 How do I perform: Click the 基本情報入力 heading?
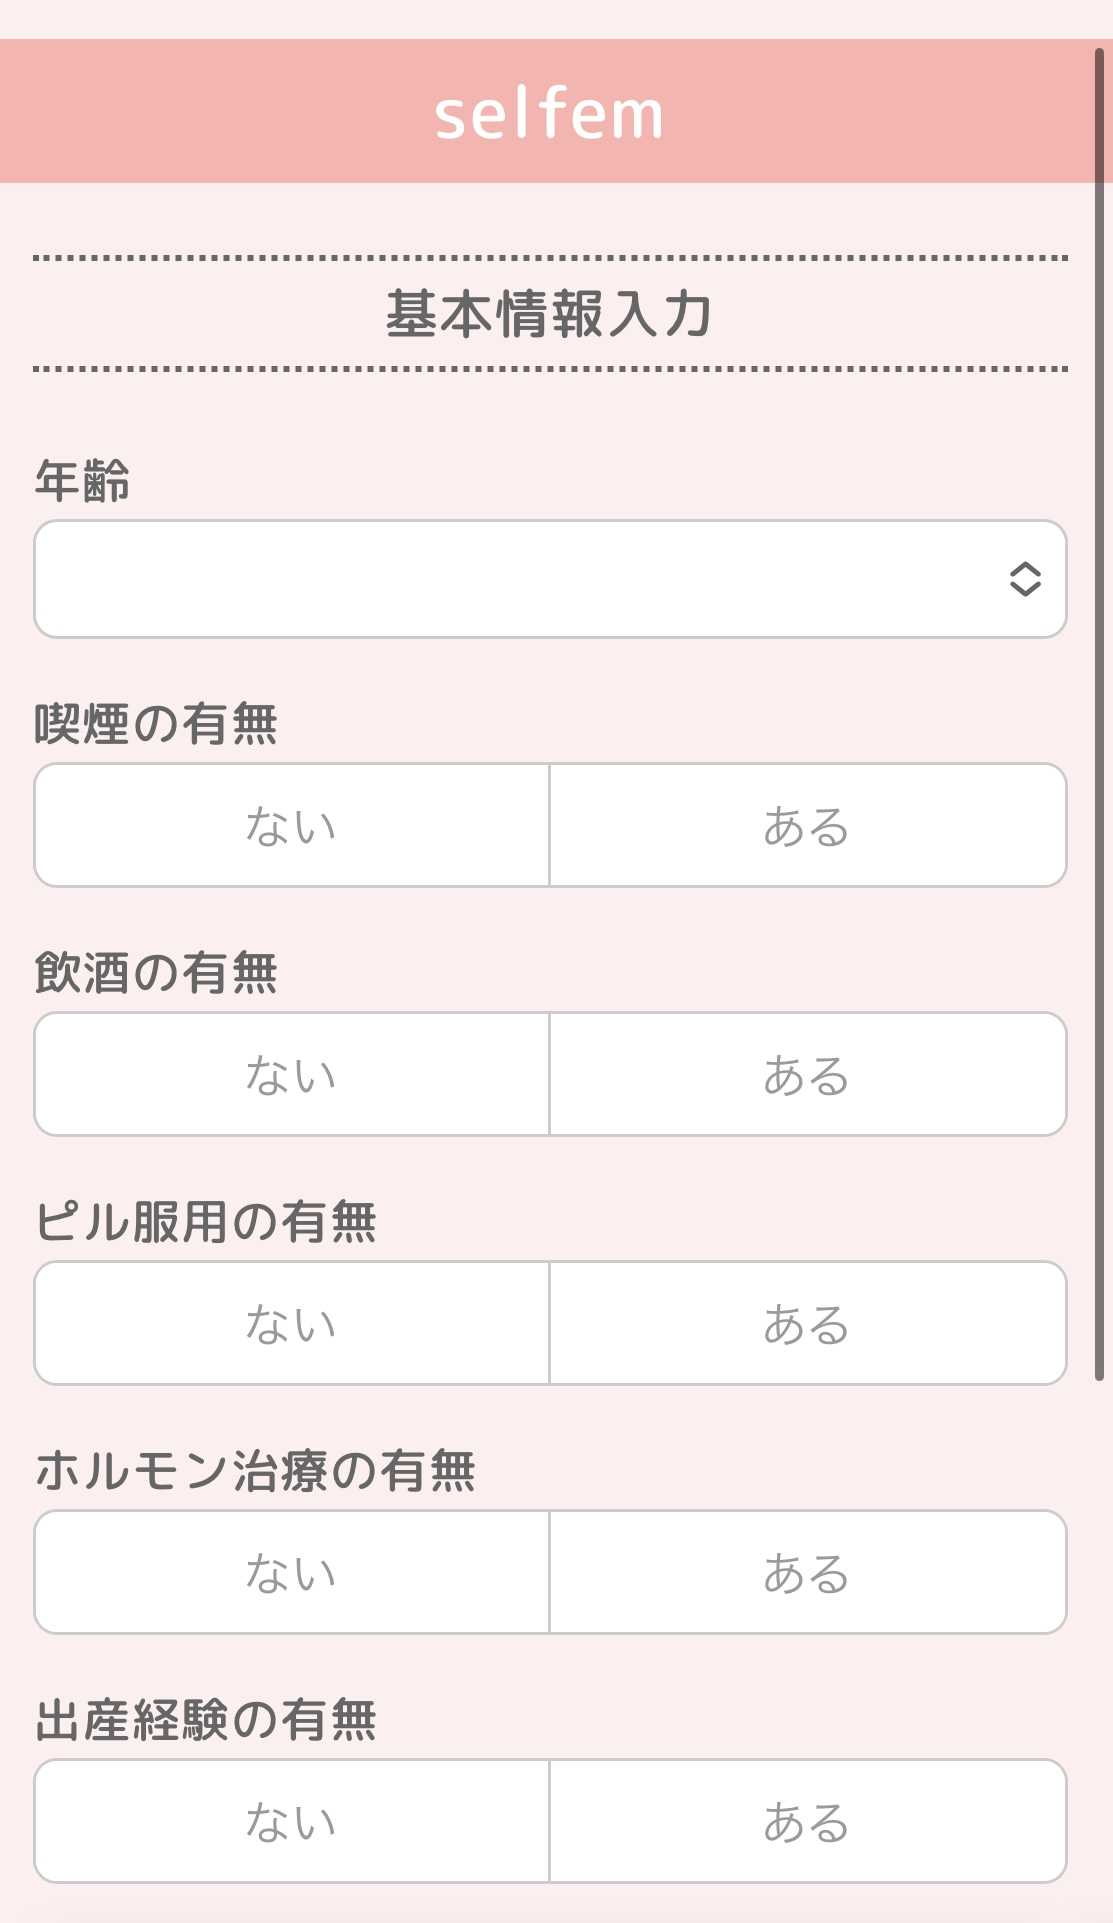pyautogui.click(x=549, y=314)
